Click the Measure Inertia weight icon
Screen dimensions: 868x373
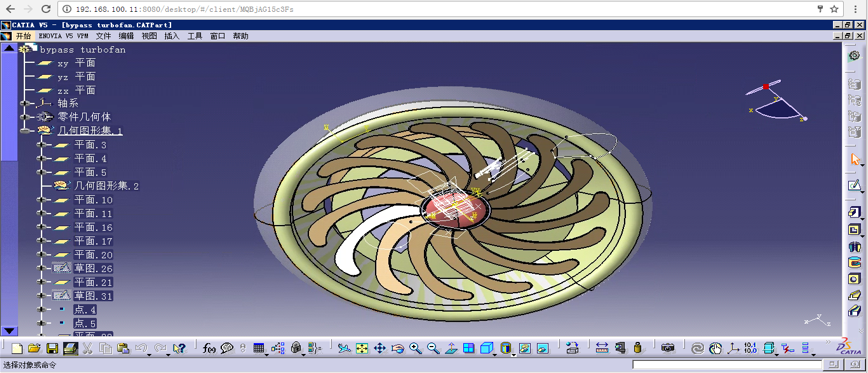(638, 348)
